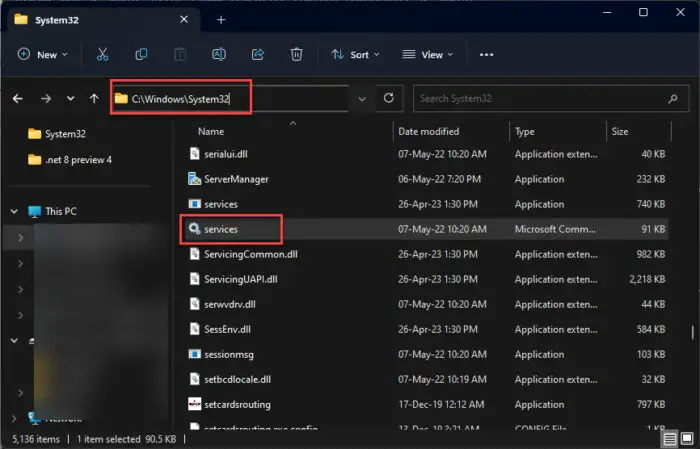The height and width of the screenshot is (449, 700).
Task: Go forward with the right arrow
Action: coord(46,99)
